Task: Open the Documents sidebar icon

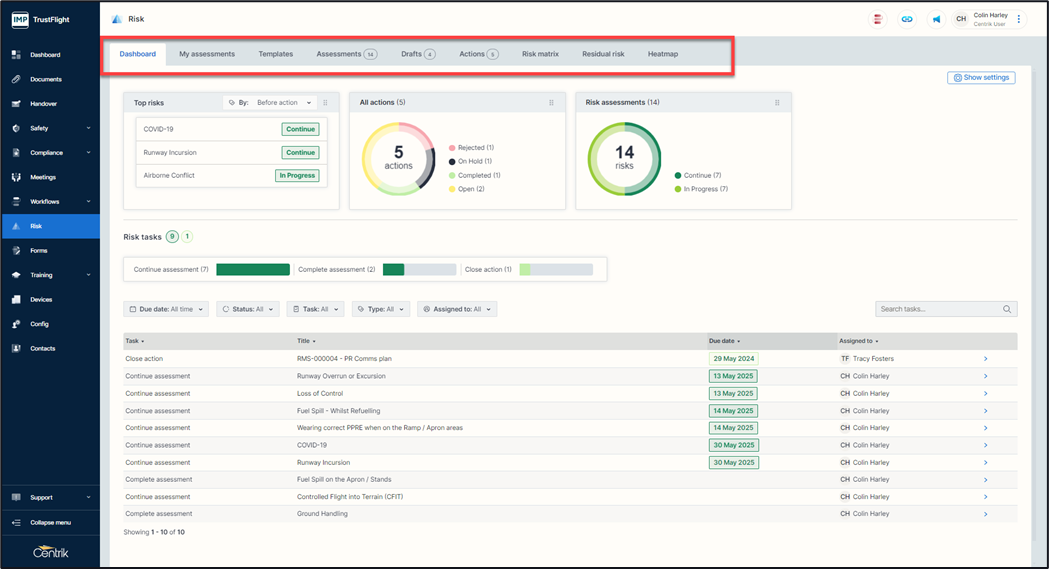Action: [x=16, y=79]
